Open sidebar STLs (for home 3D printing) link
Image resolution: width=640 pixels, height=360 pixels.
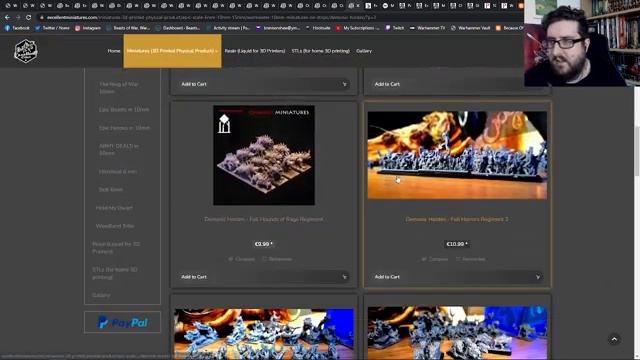pos(115,273)
